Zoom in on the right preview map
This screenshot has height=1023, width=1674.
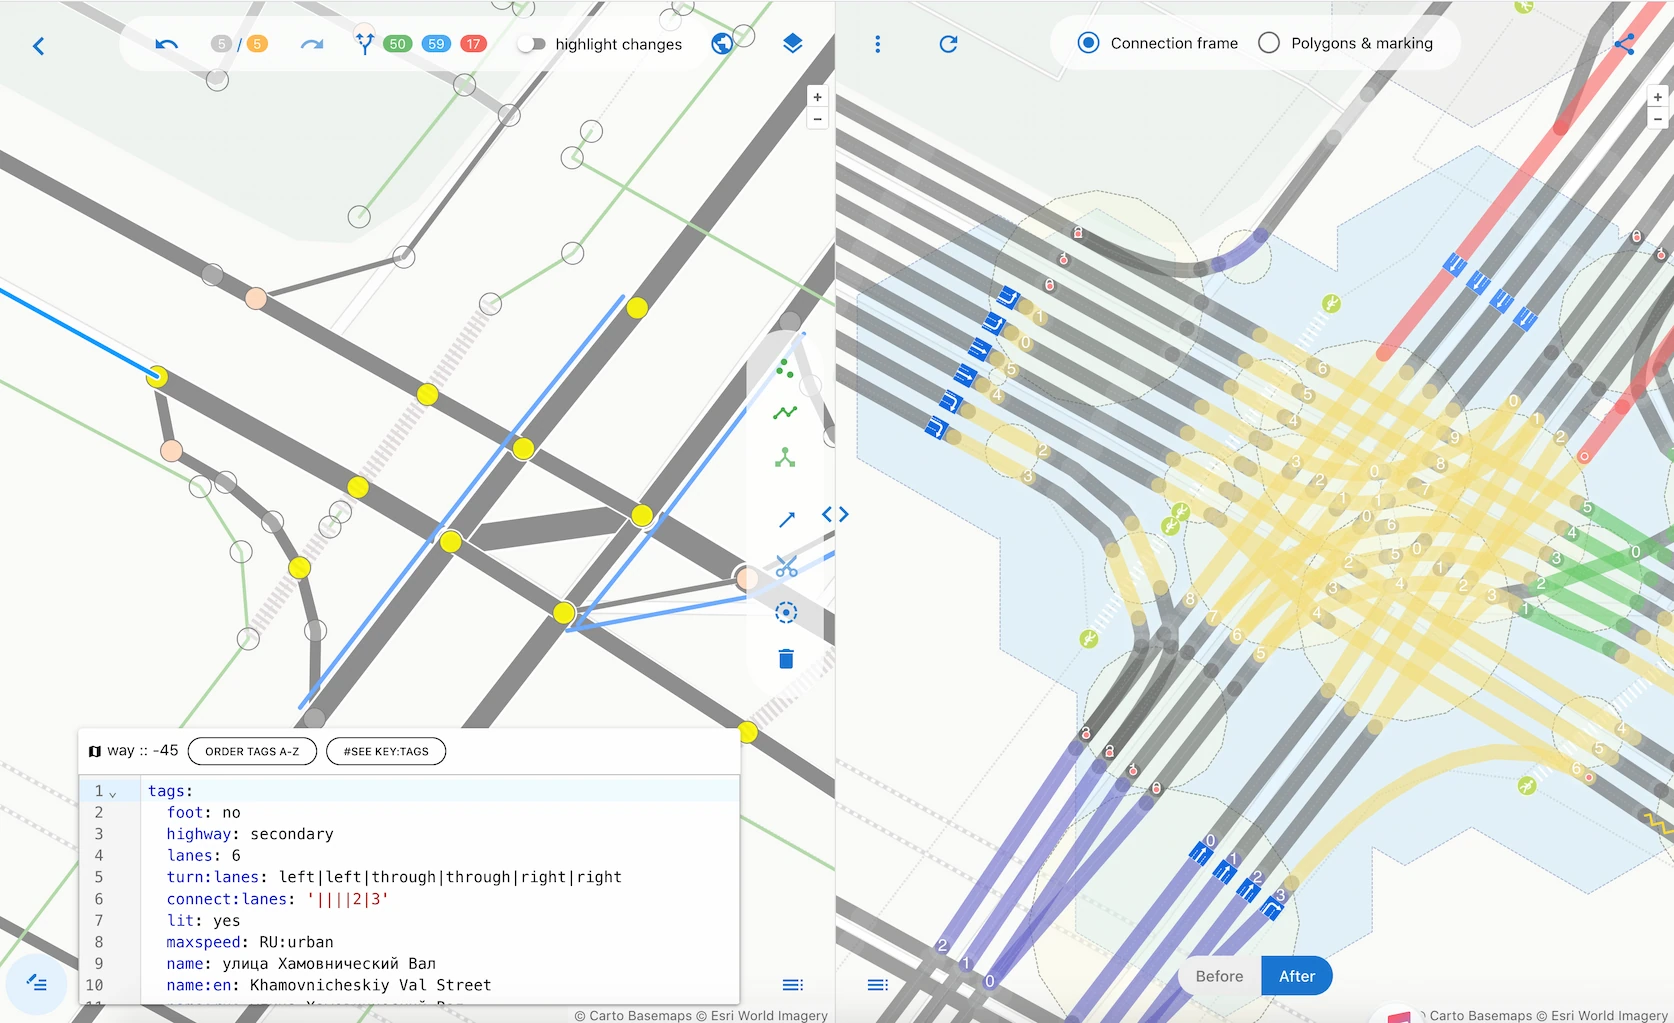[1658, 97]
